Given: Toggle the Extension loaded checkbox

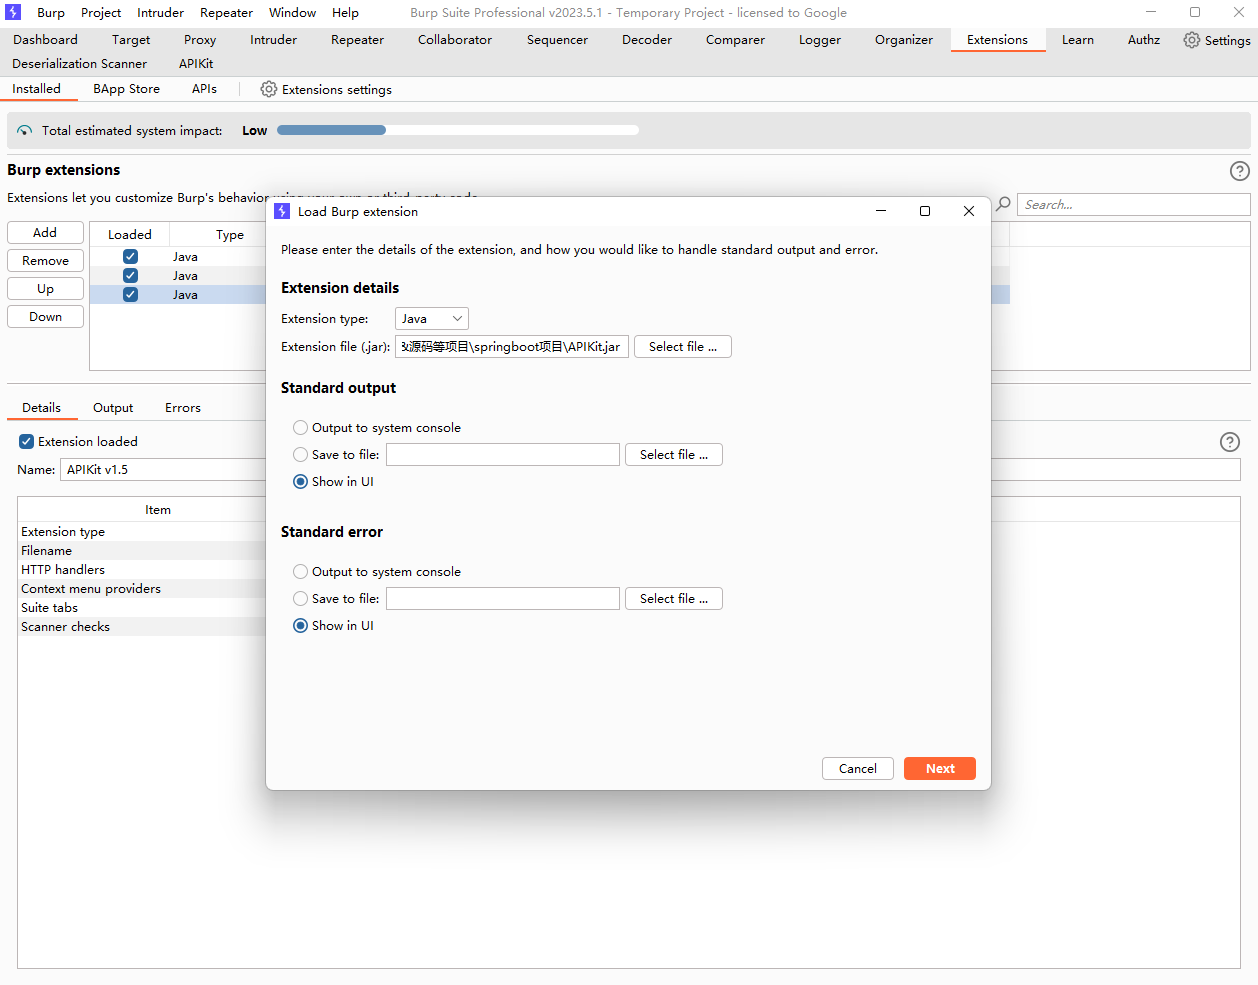Looking at the screenshot, I should [27, 441].
